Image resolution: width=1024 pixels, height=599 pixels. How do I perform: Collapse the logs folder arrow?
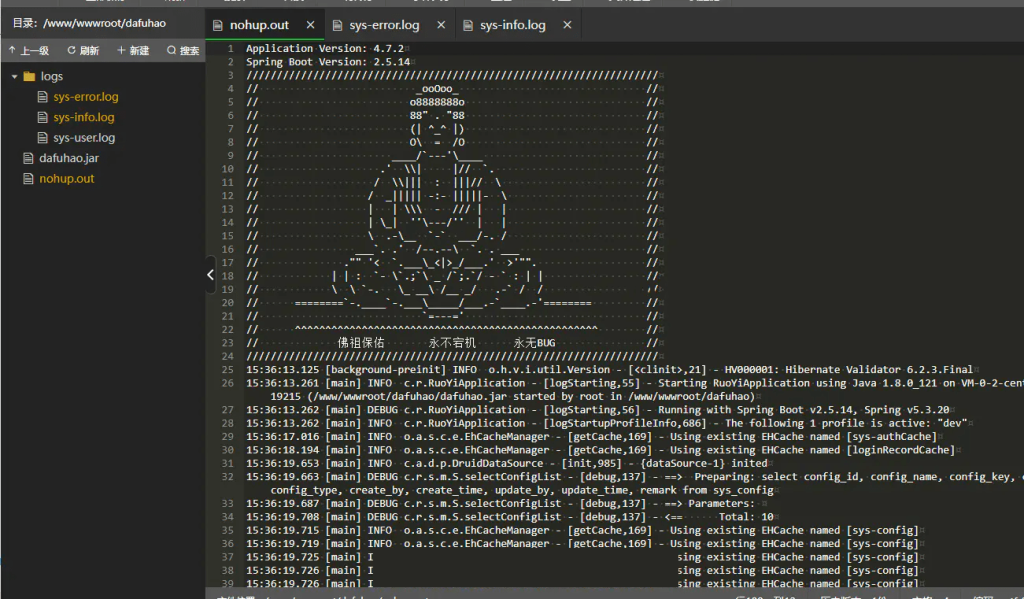click(14, 77)
